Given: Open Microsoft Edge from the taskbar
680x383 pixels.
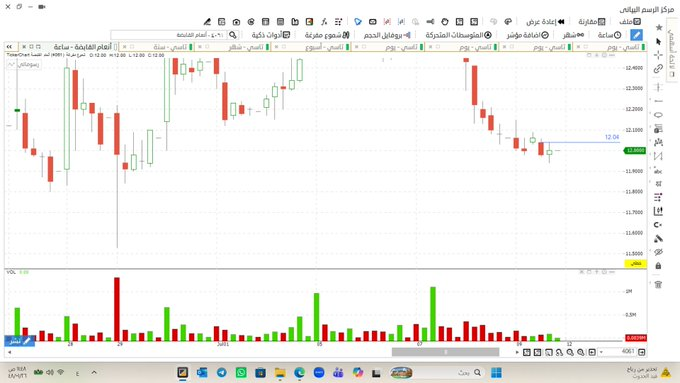Looking at the screenshot, I should pyautogui.click(x=299, y=373).
